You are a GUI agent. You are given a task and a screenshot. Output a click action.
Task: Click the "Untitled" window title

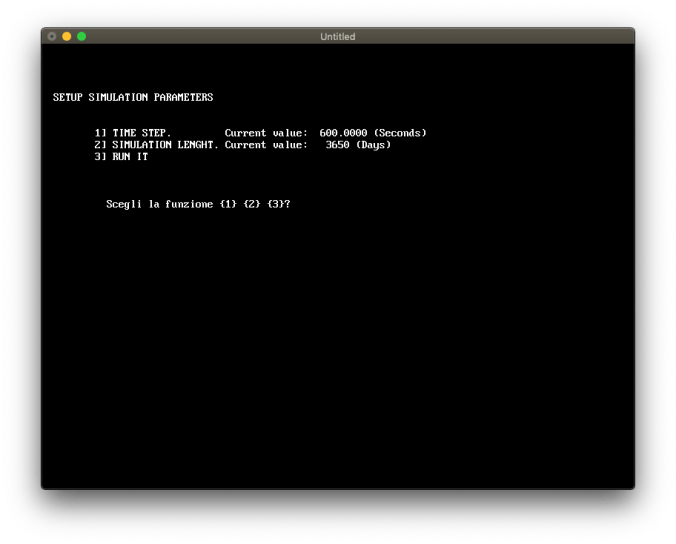337,37
